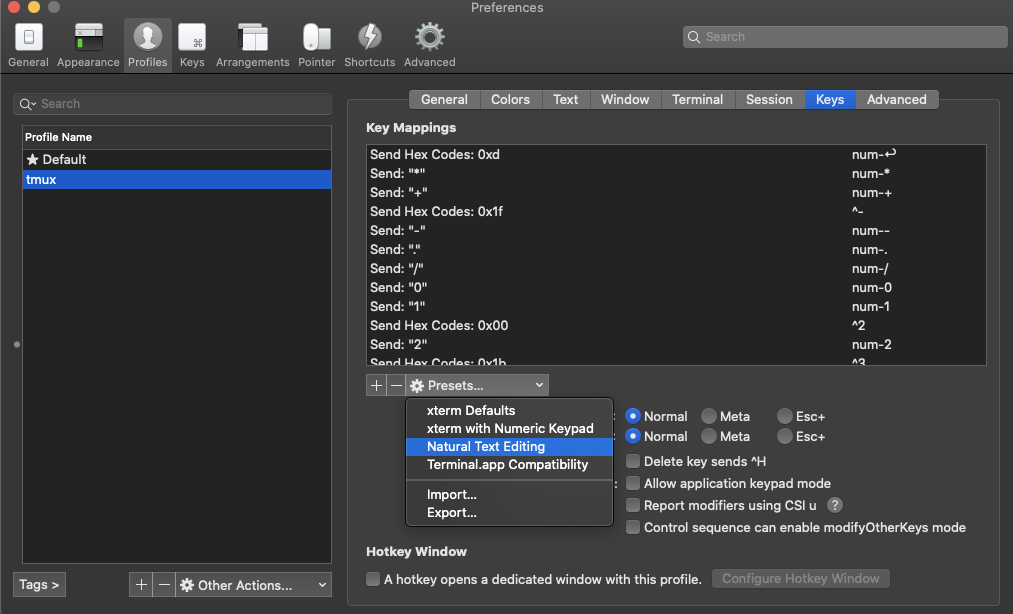This screenshot has width=1013, height=614.
Task: Select the Send: "/" mapping row
Action: (676, 269)
